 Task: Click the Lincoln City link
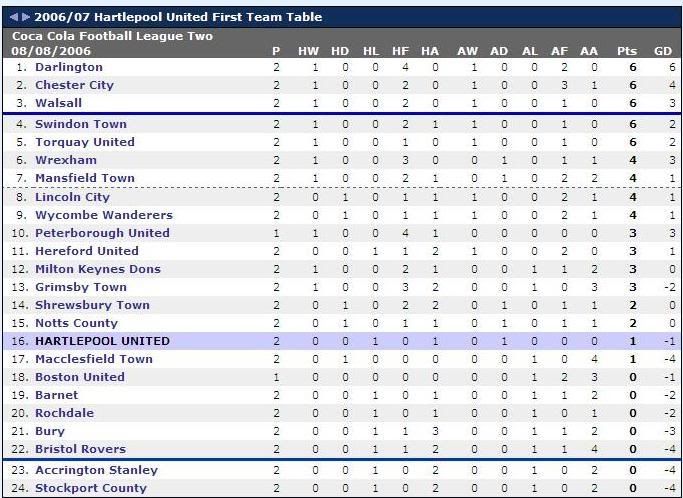pos(72,197)
